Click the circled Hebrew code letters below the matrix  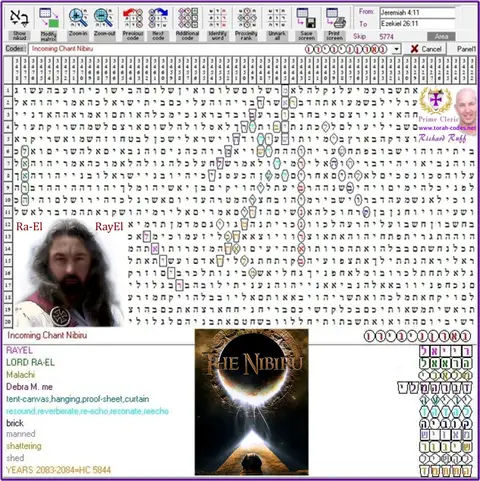[x=417, y=336]
